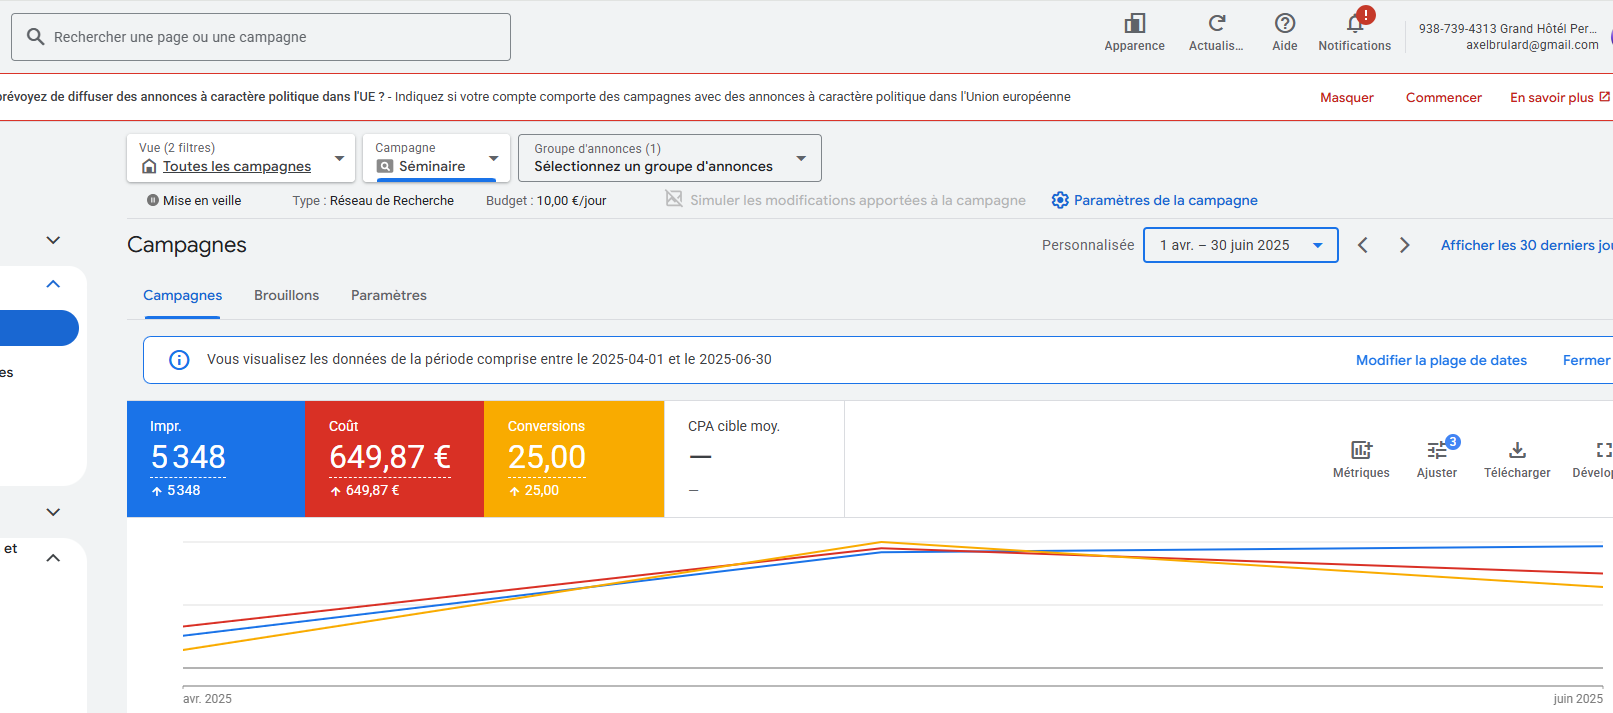The height and width of the screenshot is (713, 1613).
Task: Go to the next date period
Action: click(1404, 245)
